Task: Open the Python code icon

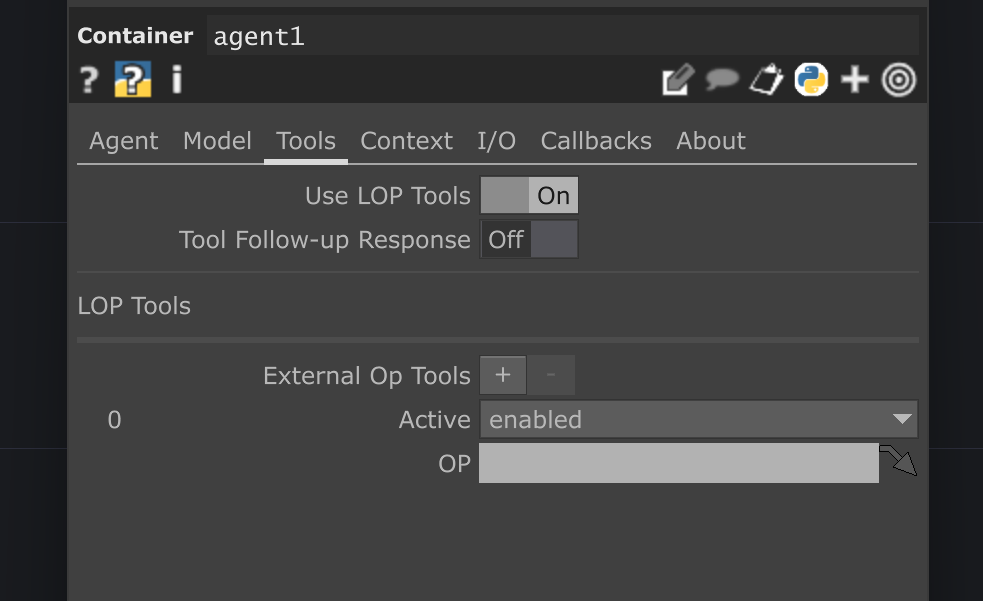Action: point(810,79)
